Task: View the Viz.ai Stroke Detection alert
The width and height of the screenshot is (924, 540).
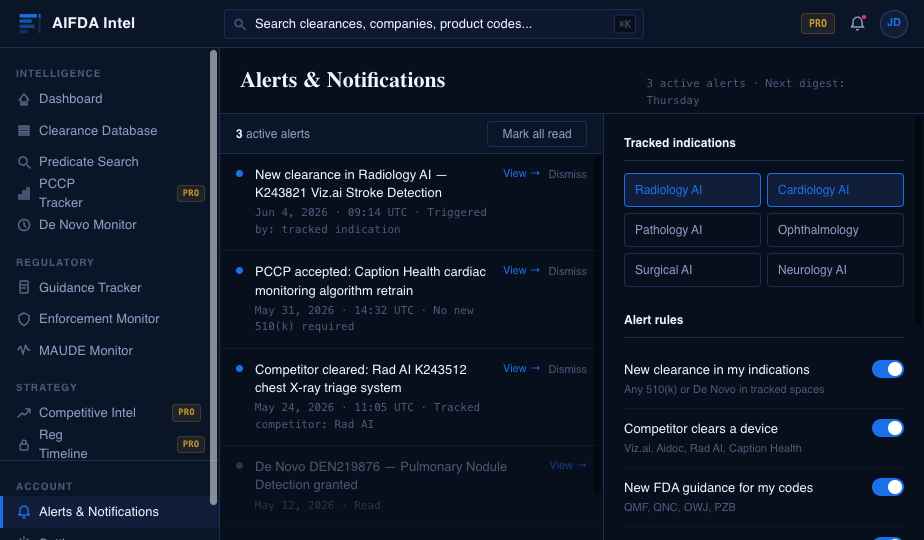Action: tap(521, 173)
